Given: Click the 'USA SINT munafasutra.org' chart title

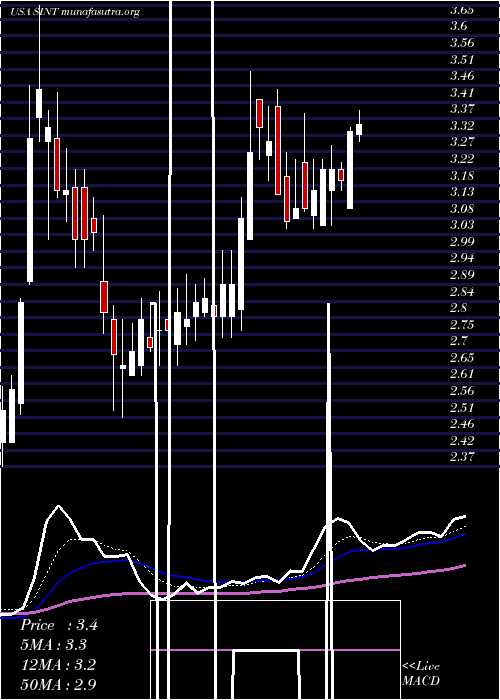Looking at the screenshot, I should coord(75,12).
